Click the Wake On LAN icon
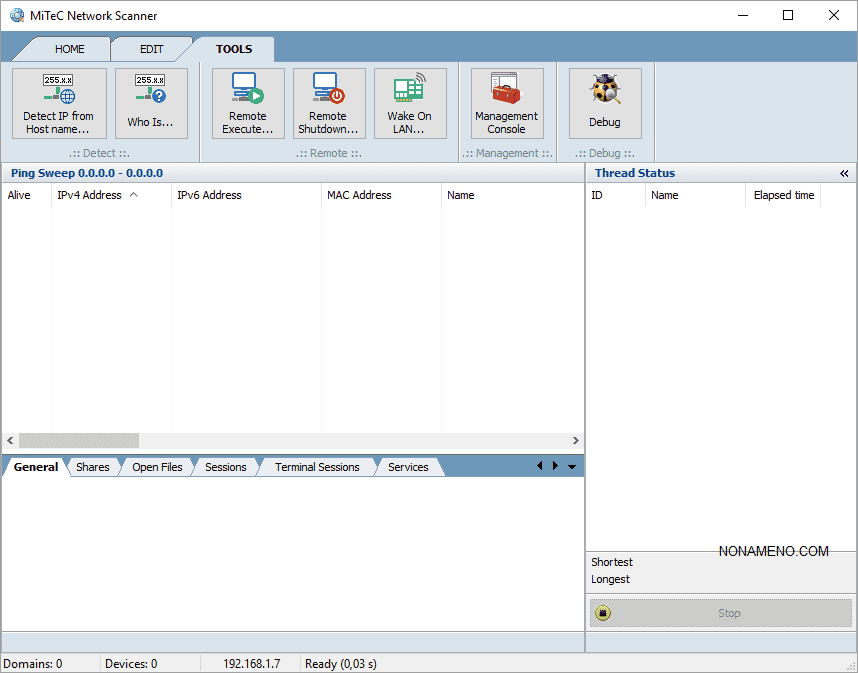Image resolution: width=858 pixels, height=673 pixels. point(409,90)
